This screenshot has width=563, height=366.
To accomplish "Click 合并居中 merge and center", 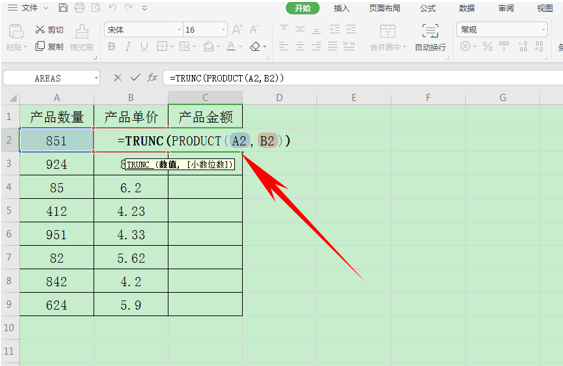I will coord(388,37).
